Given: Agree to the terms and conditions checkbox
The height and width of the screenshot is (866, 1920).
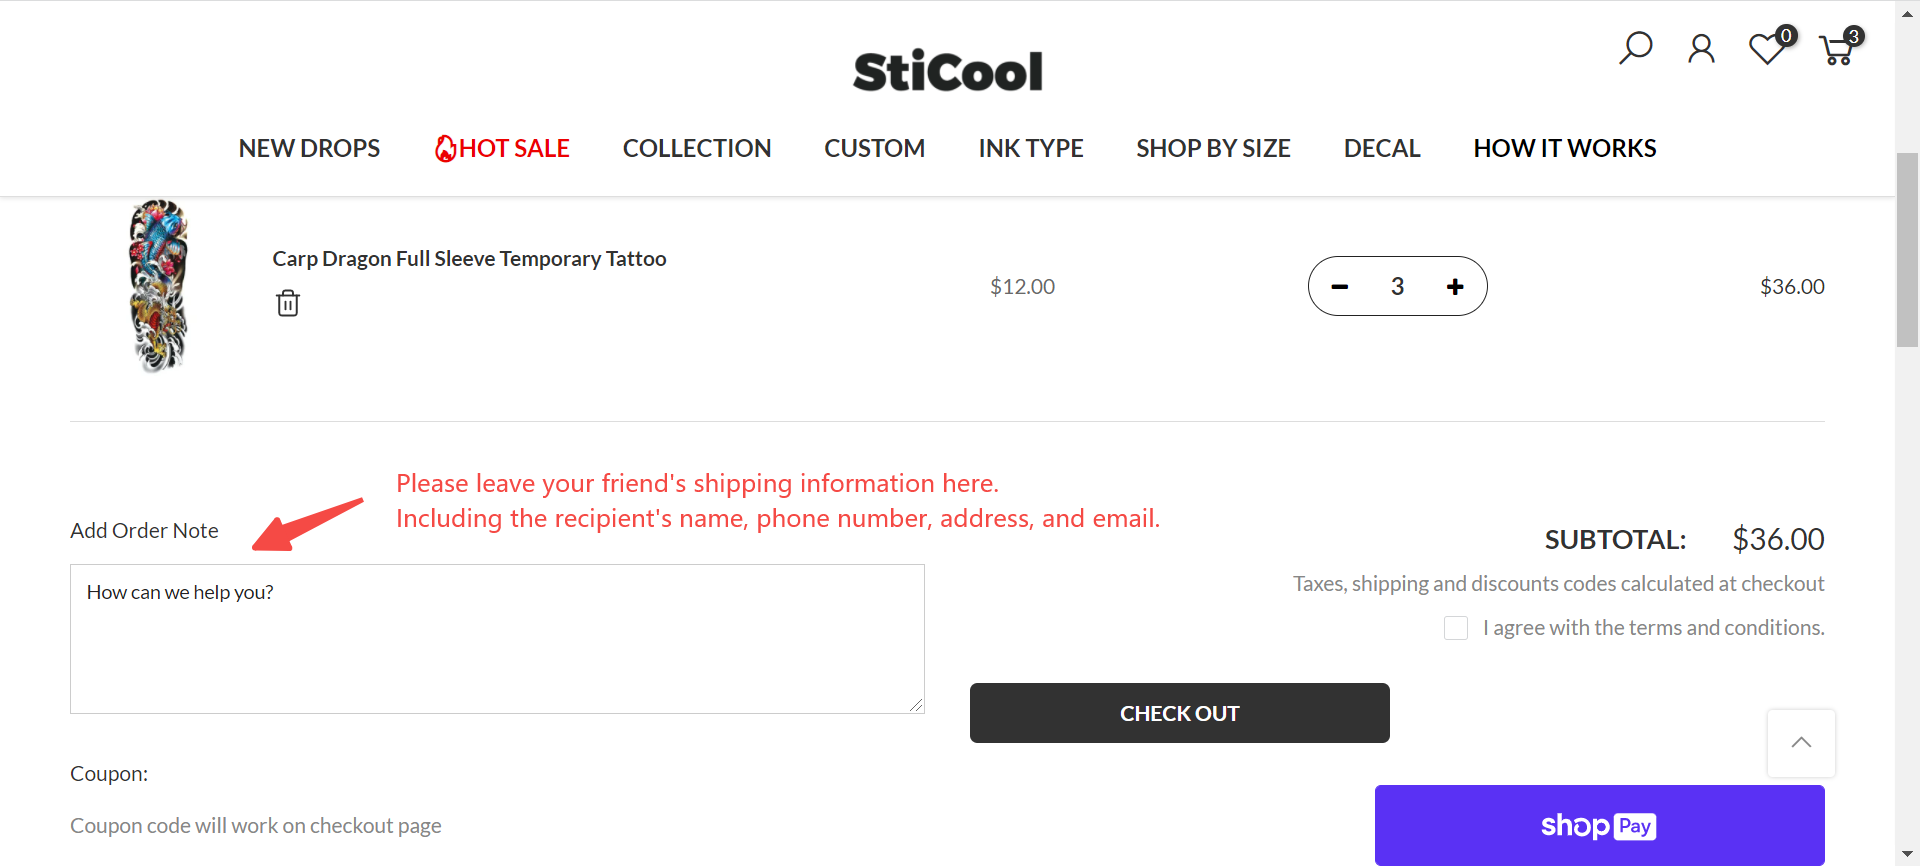Looking at the screenshot, I should tap(1456, 628).
